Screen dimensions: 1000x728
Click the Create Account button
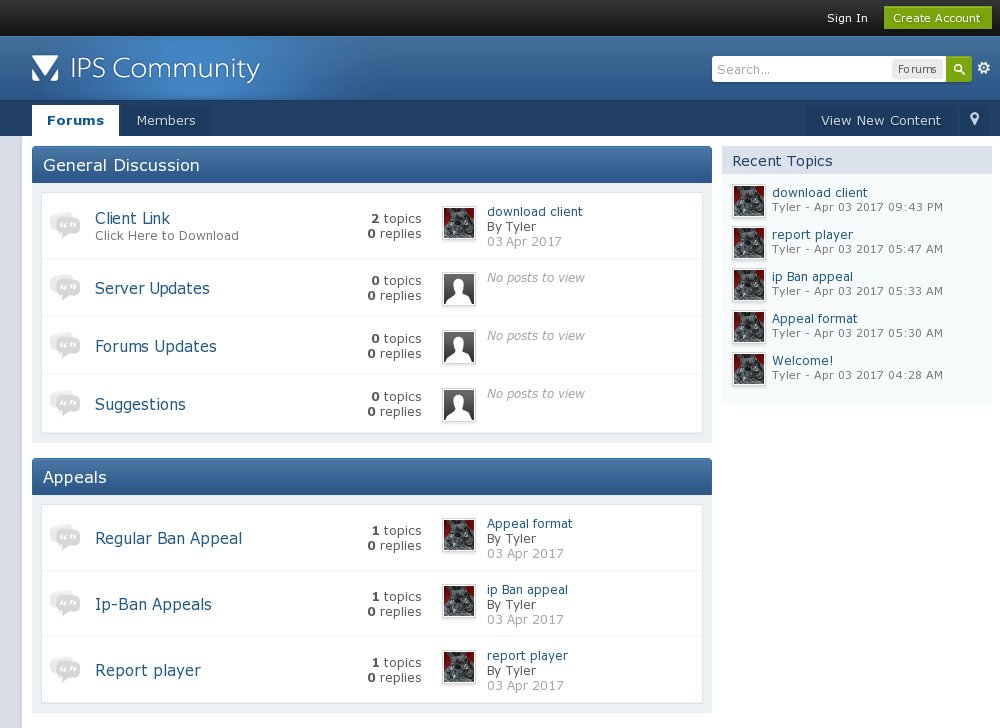click(936, 18)
